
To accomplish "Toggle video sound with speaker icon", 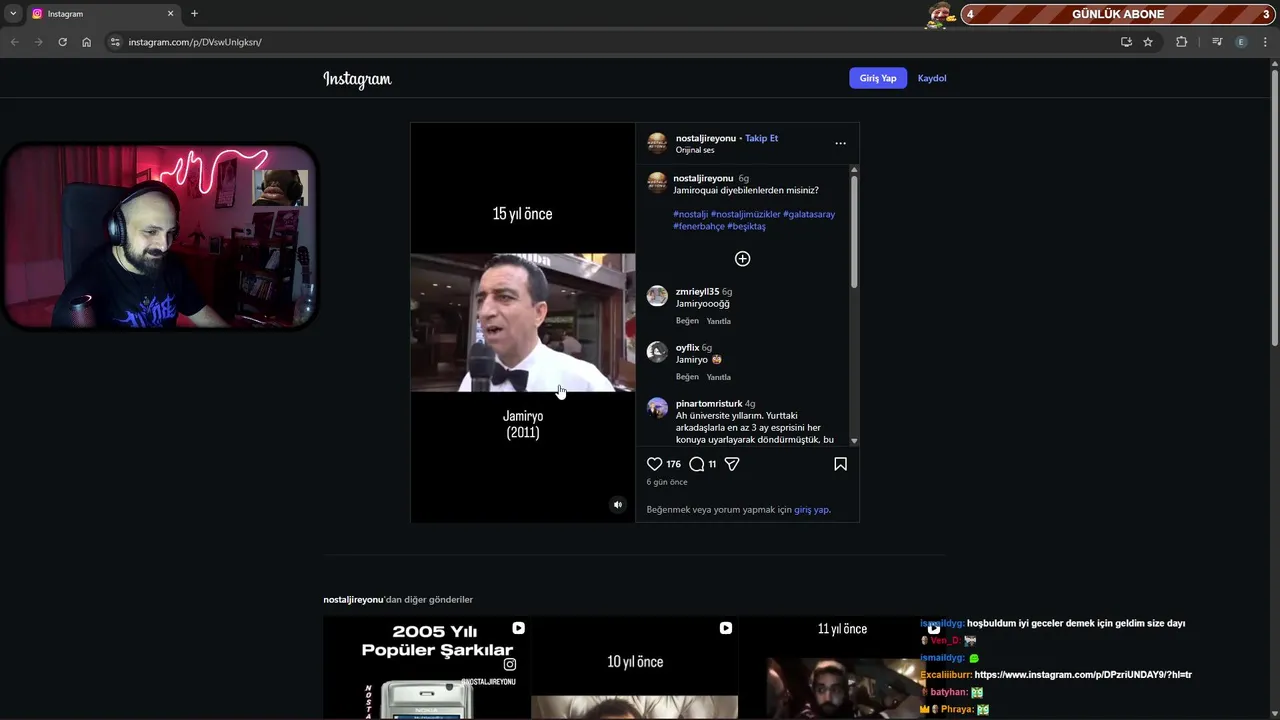I will 617,505.
